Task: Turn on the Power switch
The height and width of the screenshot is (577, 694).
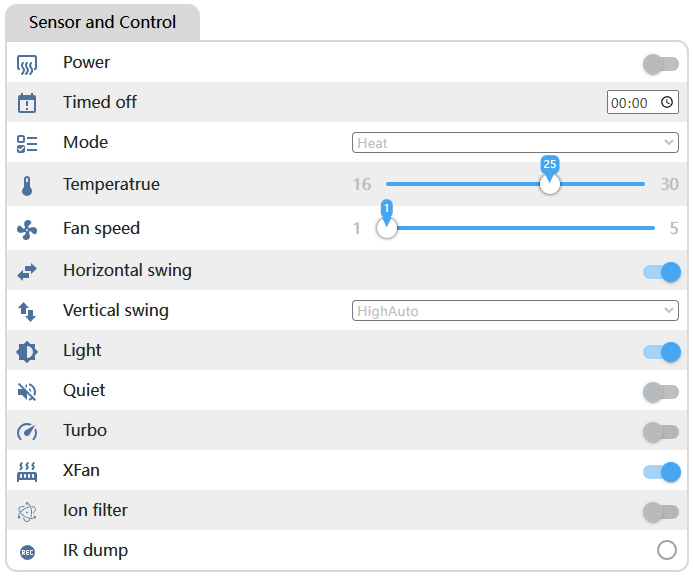Action: [661, 64]
